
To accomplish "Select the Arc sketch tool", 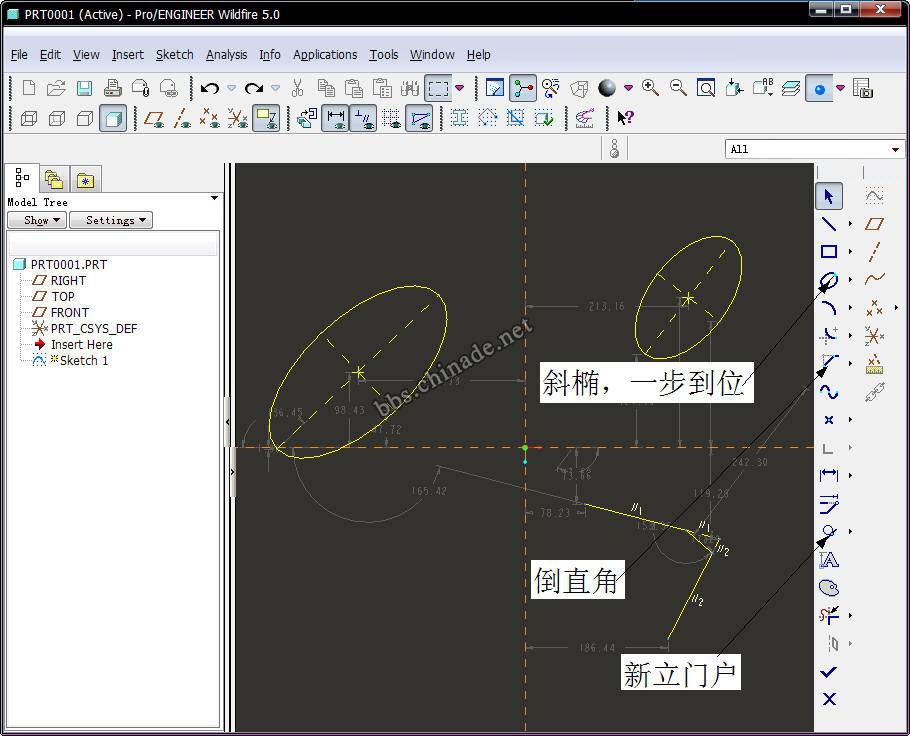I will (x=829, y=308).
